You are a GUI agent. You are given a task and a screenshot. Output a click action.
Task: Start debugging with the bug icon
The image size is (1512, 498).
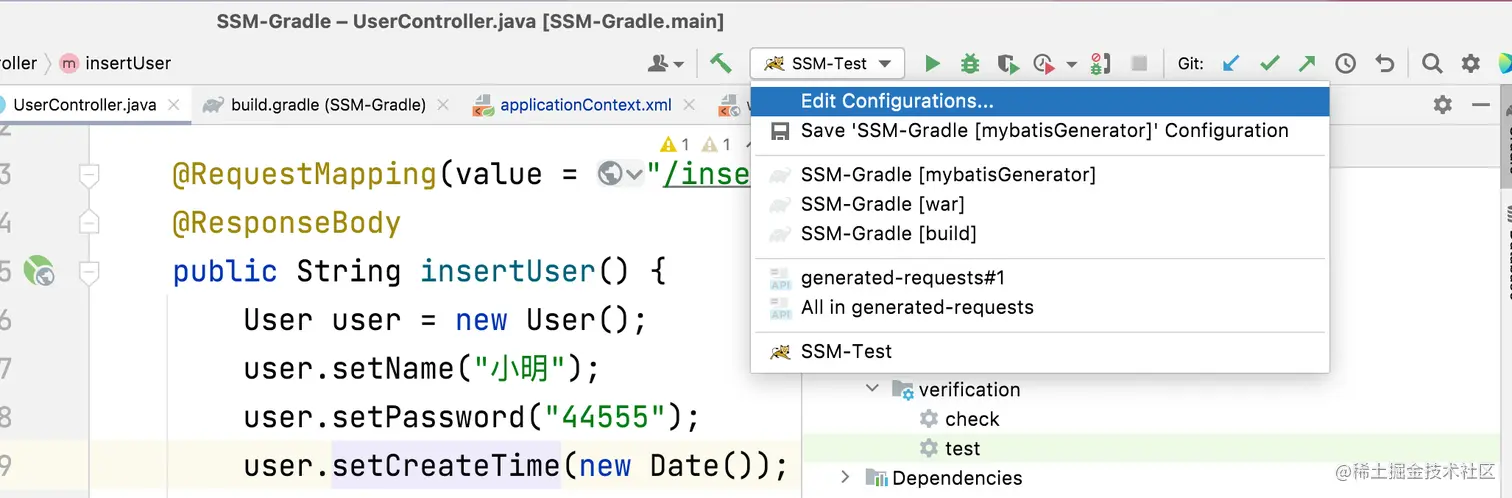point(970,64)
